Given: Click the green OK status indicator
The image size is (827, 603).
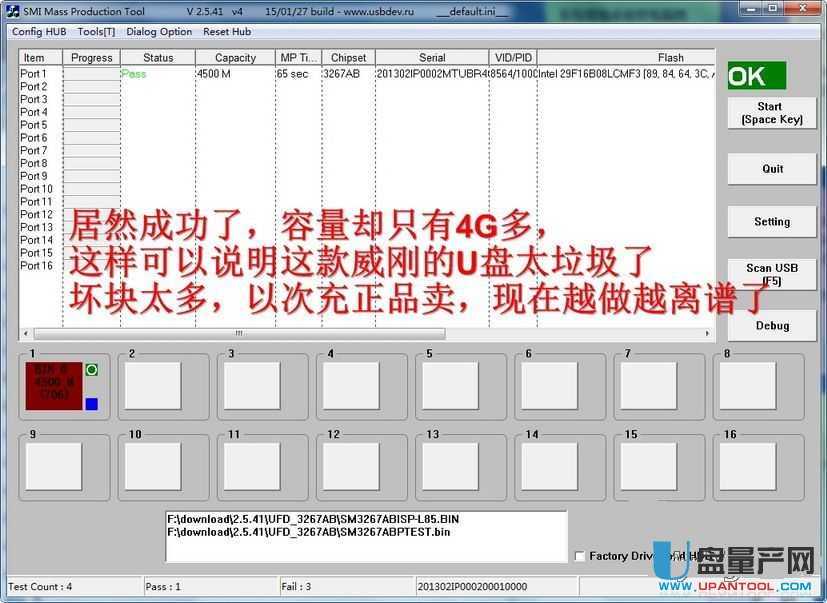Looking at the screenshot, I should click(756, 77).
